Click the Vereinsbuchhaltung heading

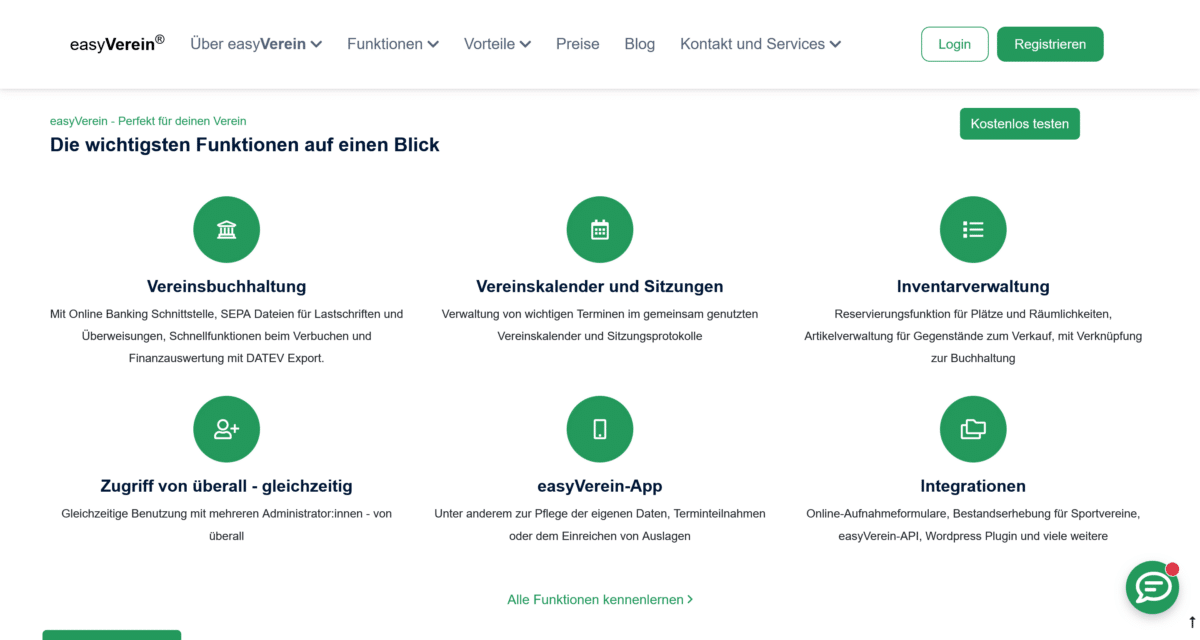tap(226, 287)
